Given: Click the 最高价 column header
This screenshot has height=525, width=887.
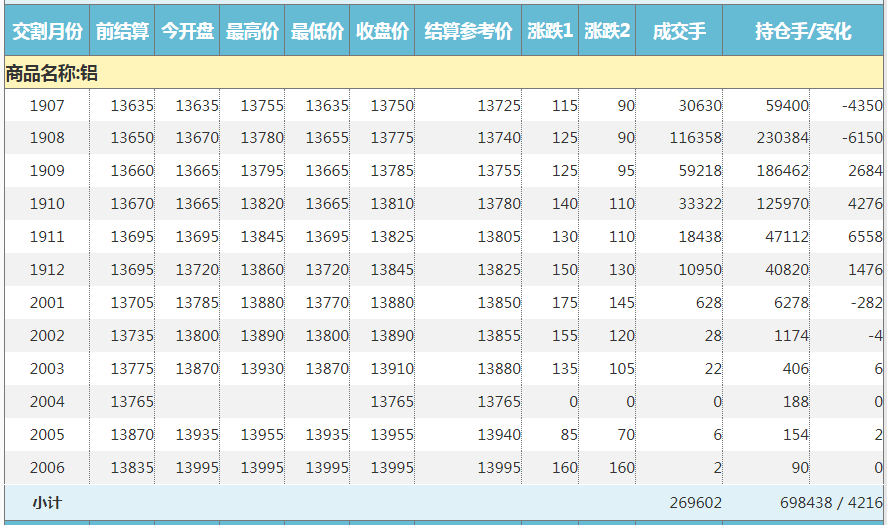Looking at the screenshot, I should click(252, 32).
